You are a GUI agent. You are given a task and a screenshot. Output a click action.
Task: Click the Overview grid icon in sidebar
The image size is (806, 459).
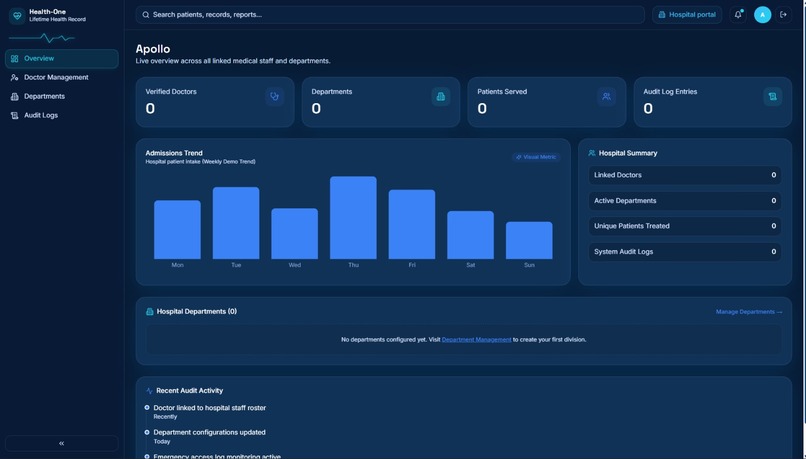pos(14,59)
